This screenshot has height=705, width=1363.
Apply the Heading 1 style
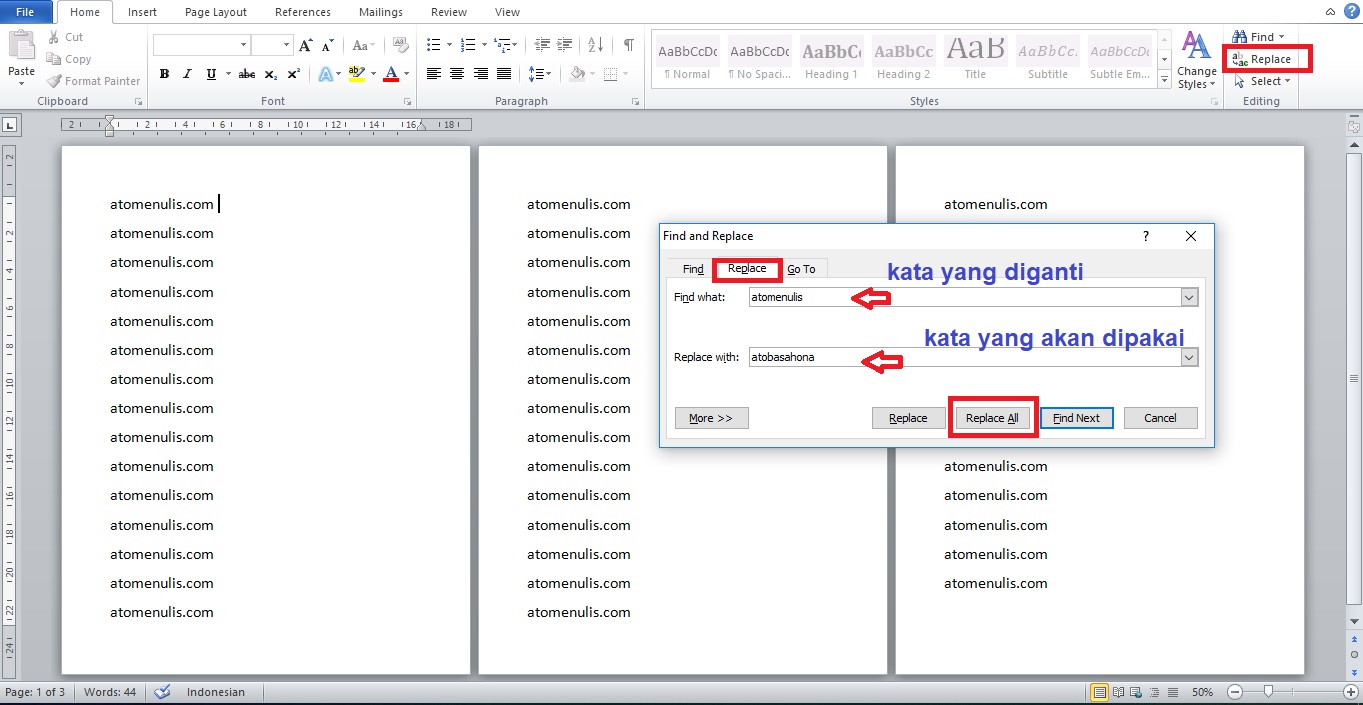pos(832,59)
